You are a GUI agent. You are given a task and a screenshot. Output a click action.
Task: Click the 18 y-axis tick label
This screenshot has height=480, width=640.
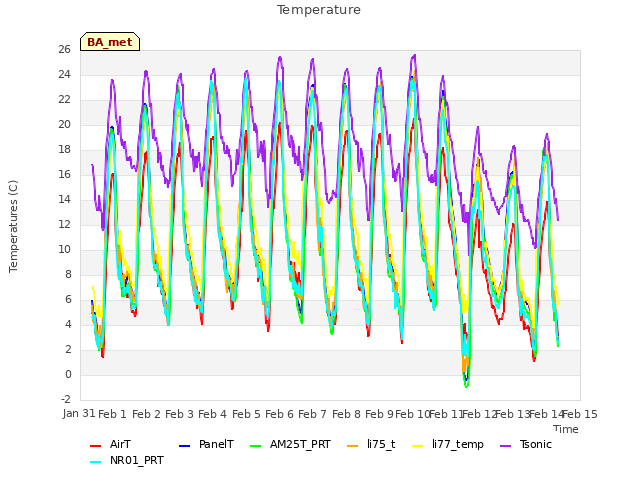click(64, 149)
